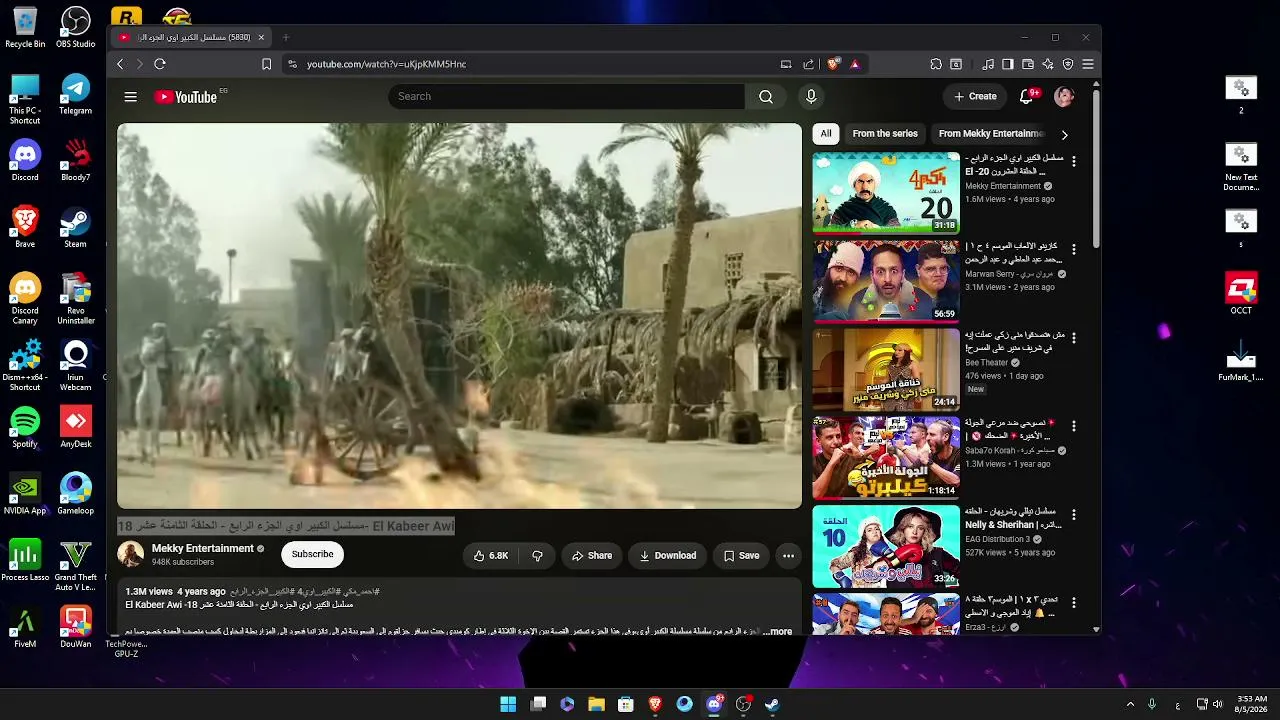Click the Windows Start button
This screenshot has height=720, width=1280.
click(508, 704)
